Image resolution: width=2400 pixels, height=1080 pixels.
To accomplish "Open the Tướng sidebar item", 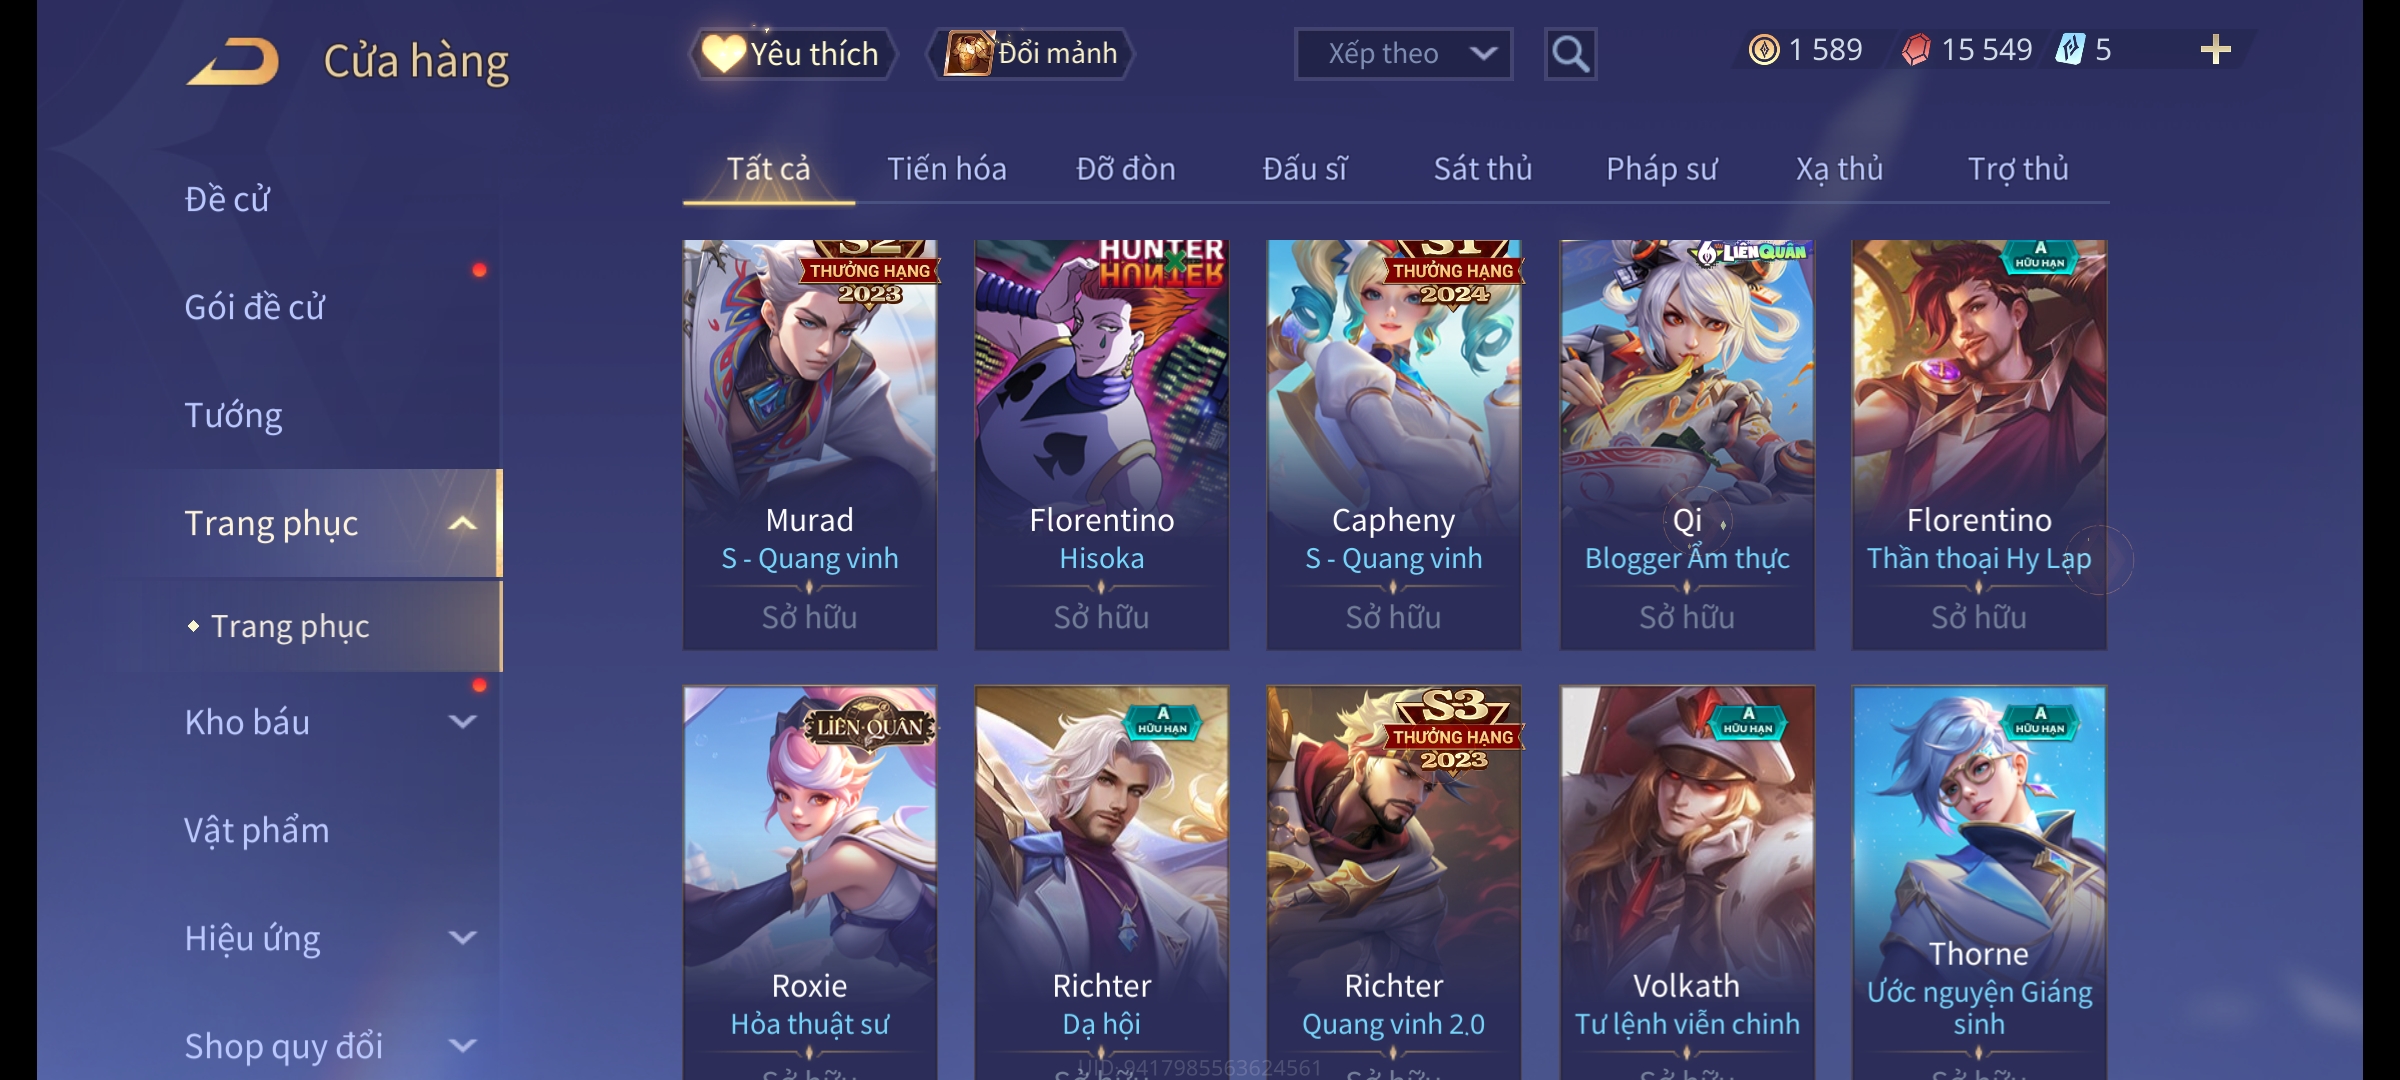I will coord(233,415).
